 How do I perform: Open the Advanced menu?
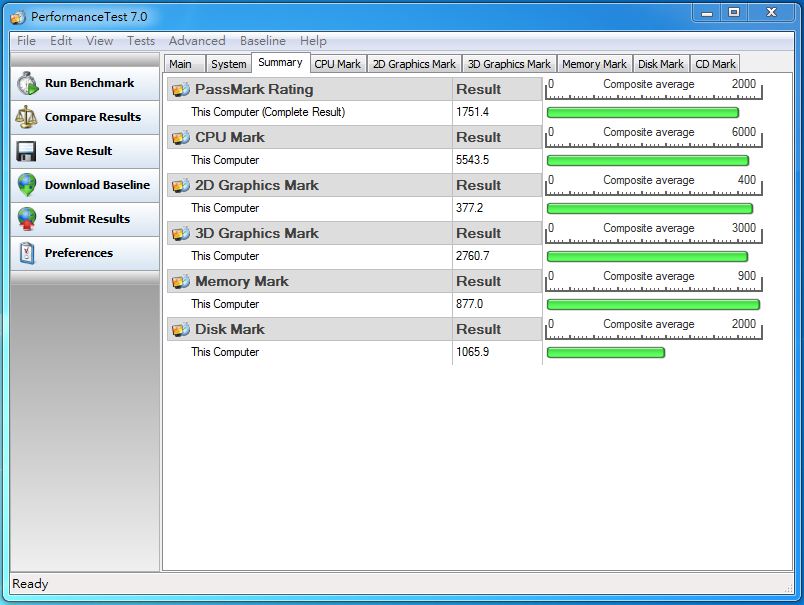pos(197,41)
